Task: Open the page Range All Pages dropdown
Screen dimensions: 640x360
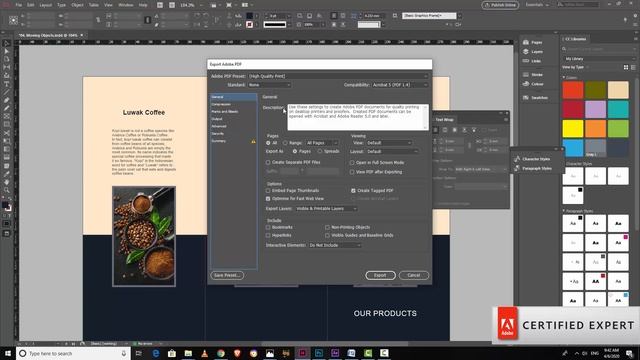Action: pos(322,143)
